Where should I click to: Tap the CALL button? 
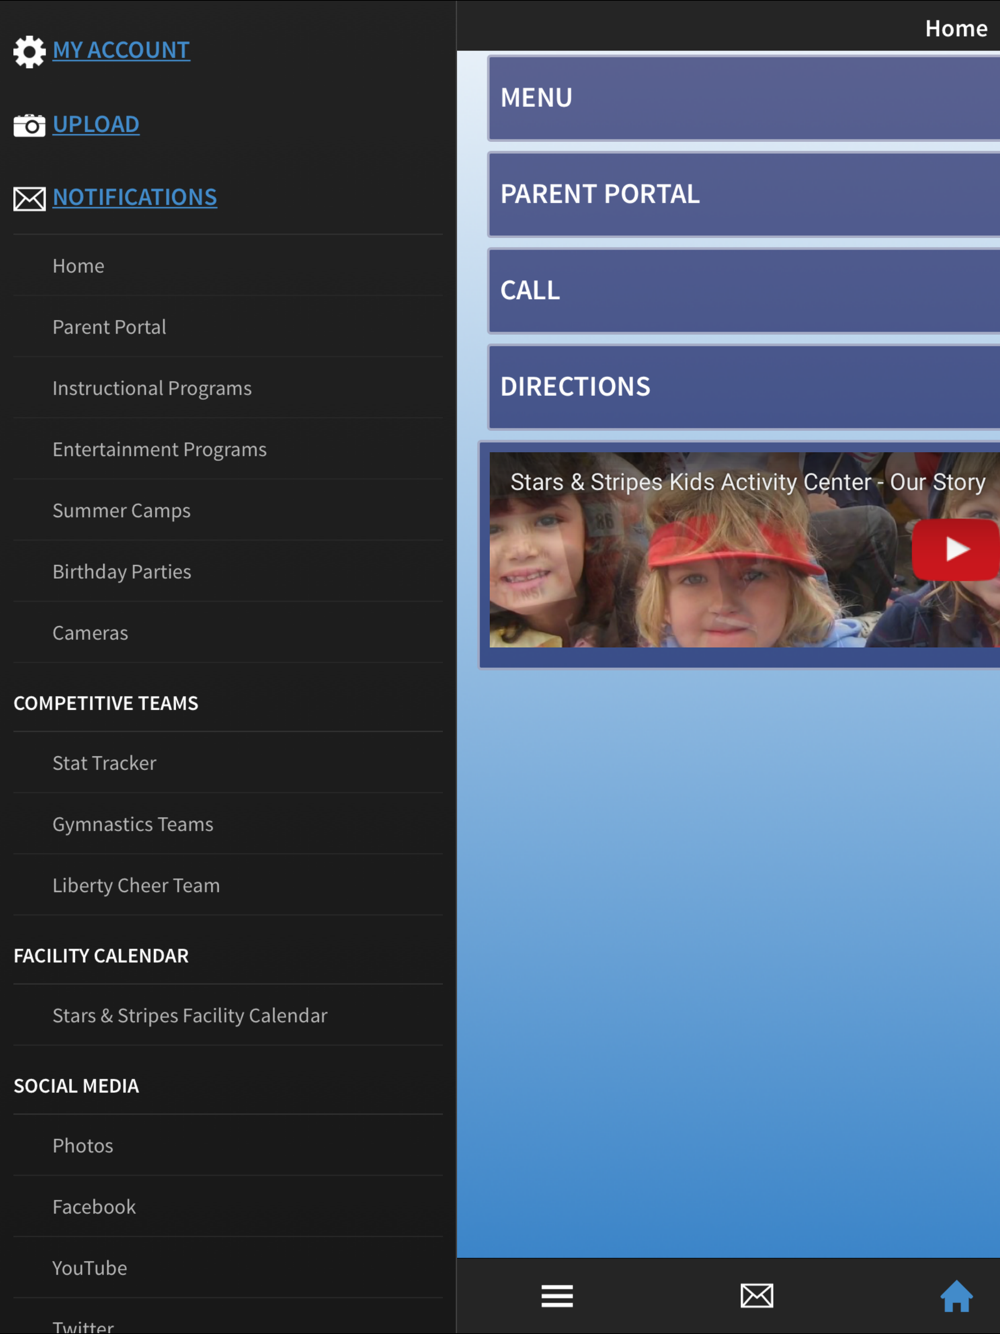pos(744,290)
